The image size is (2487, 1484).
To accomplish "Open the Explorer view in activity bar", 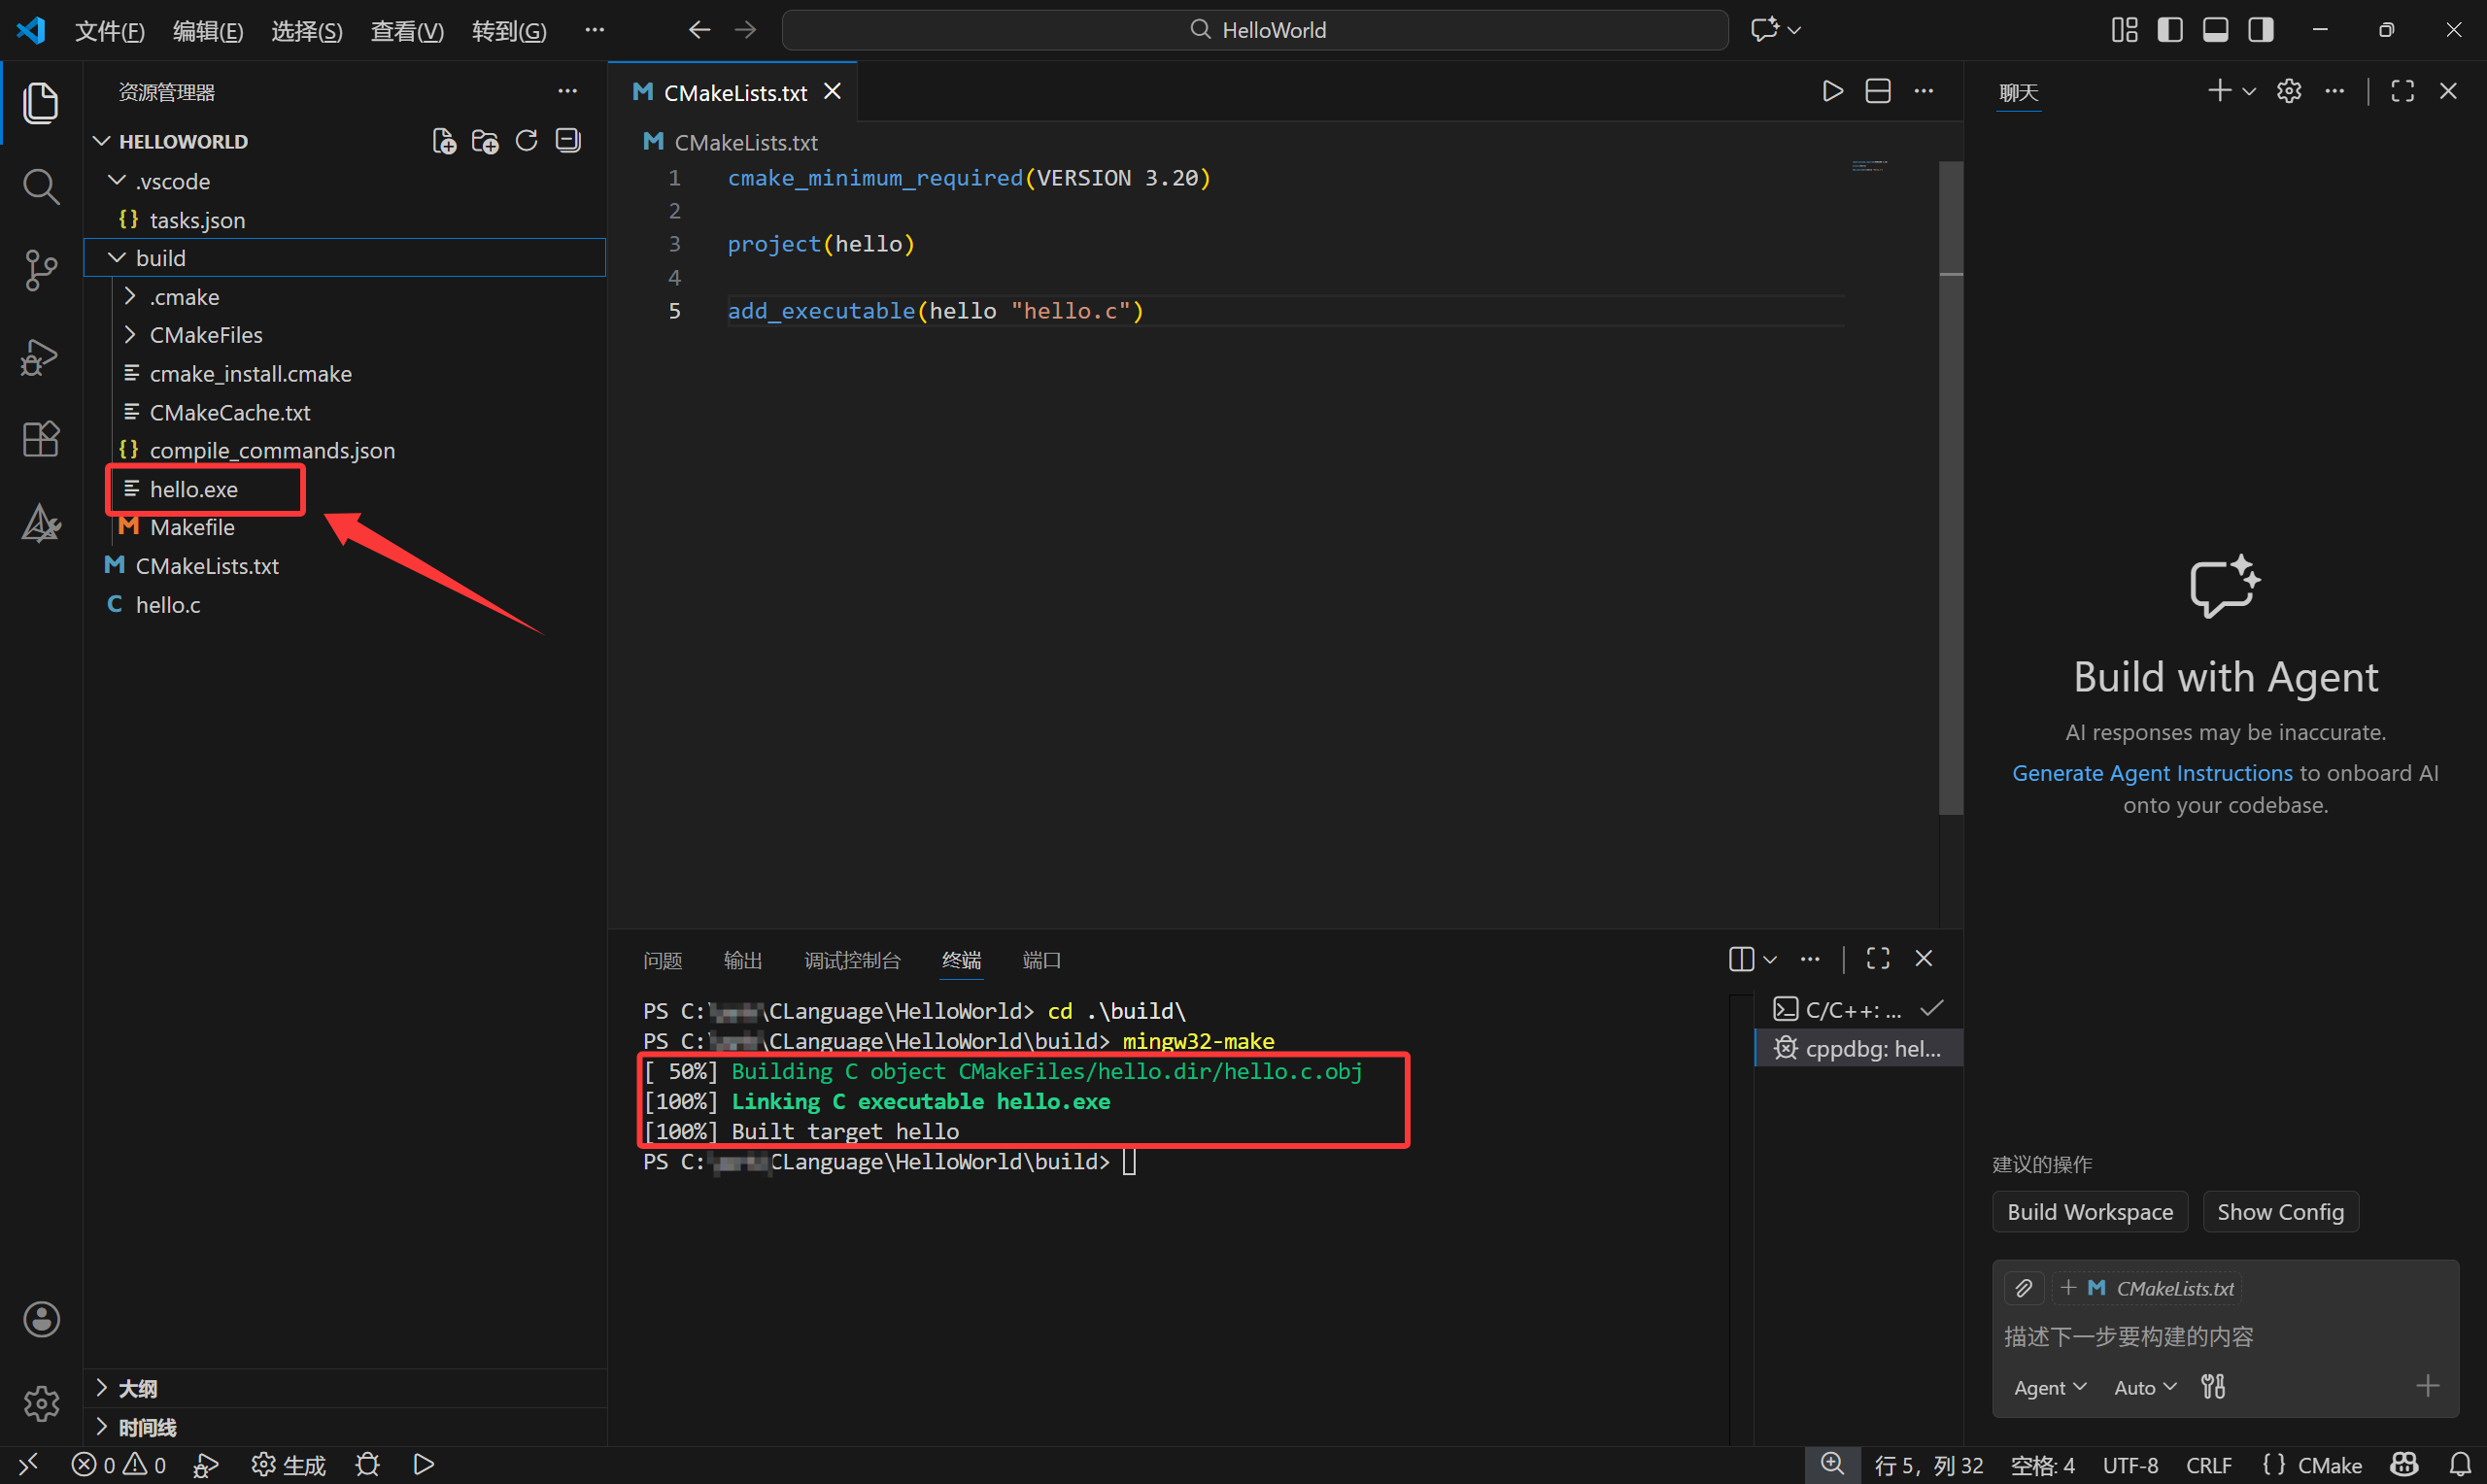I will tap(40, 103).
